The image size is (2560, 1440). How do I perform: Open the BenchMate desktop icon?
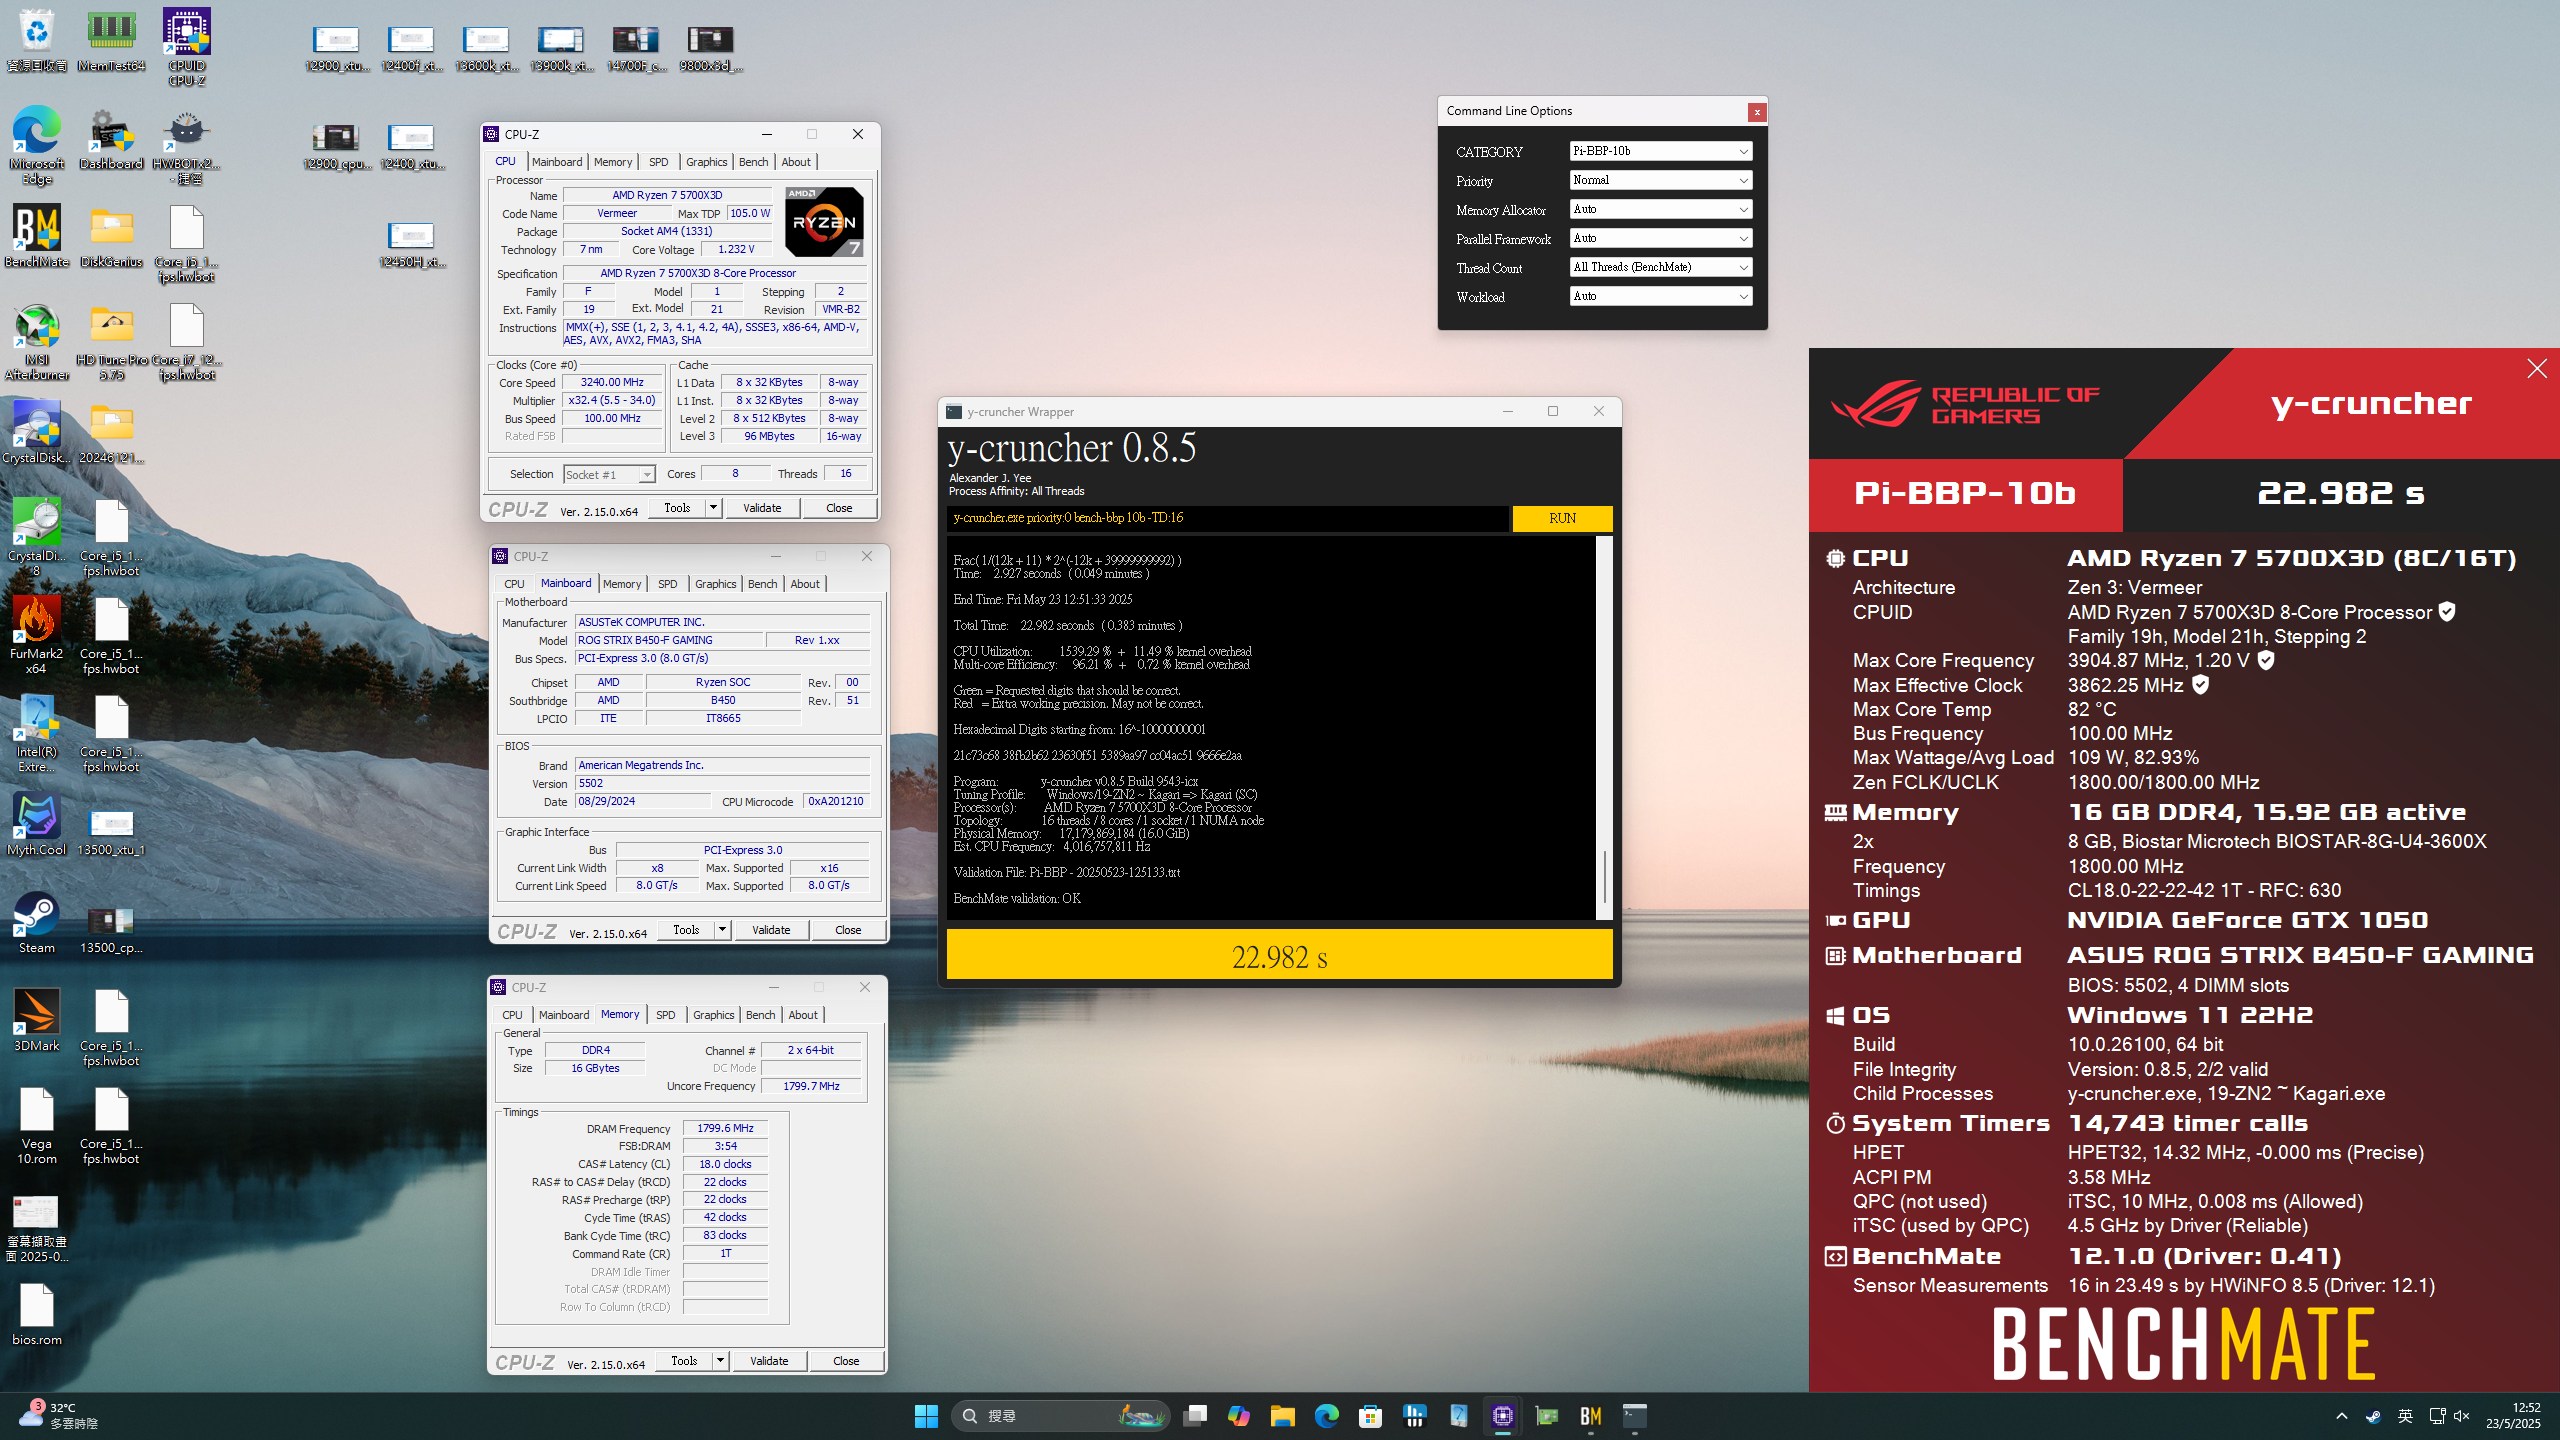pos(37,236)
